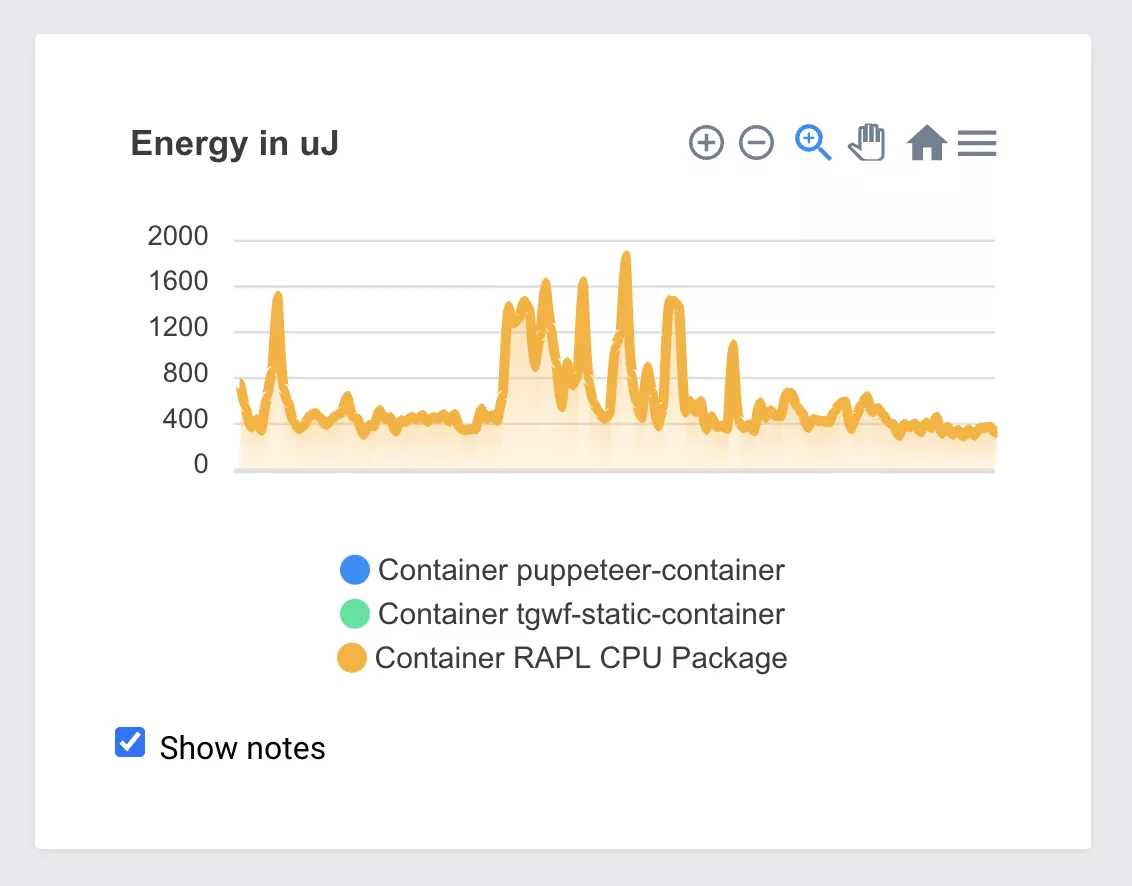Click the 1600 y-axis label
This screenshot has width=1132, height=886.
click(x=178, y=281)
